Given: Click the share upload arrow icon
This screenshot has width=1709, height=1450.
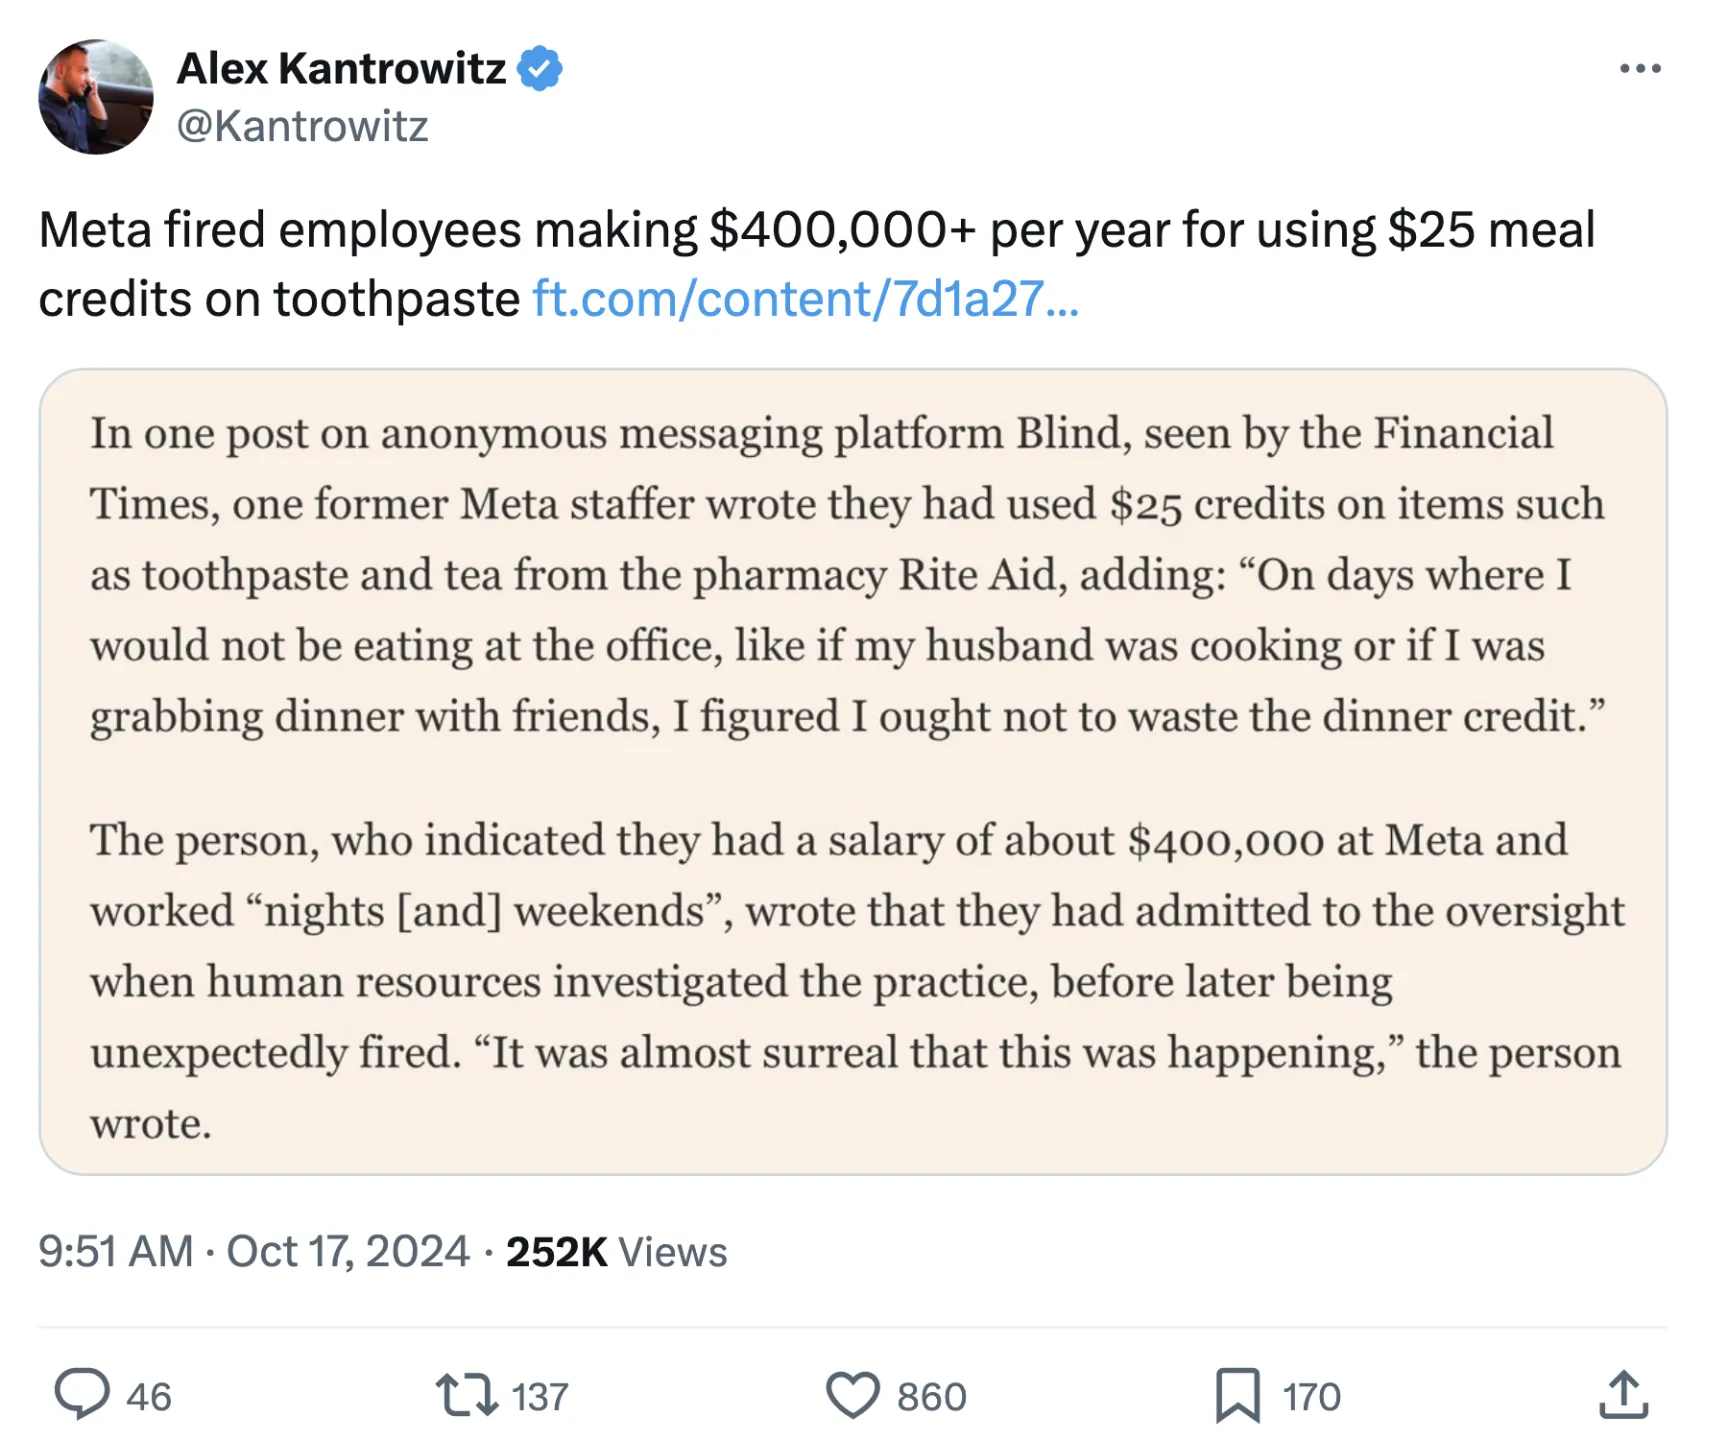Looking at the screenshot, I should tap(1622, 1396).
